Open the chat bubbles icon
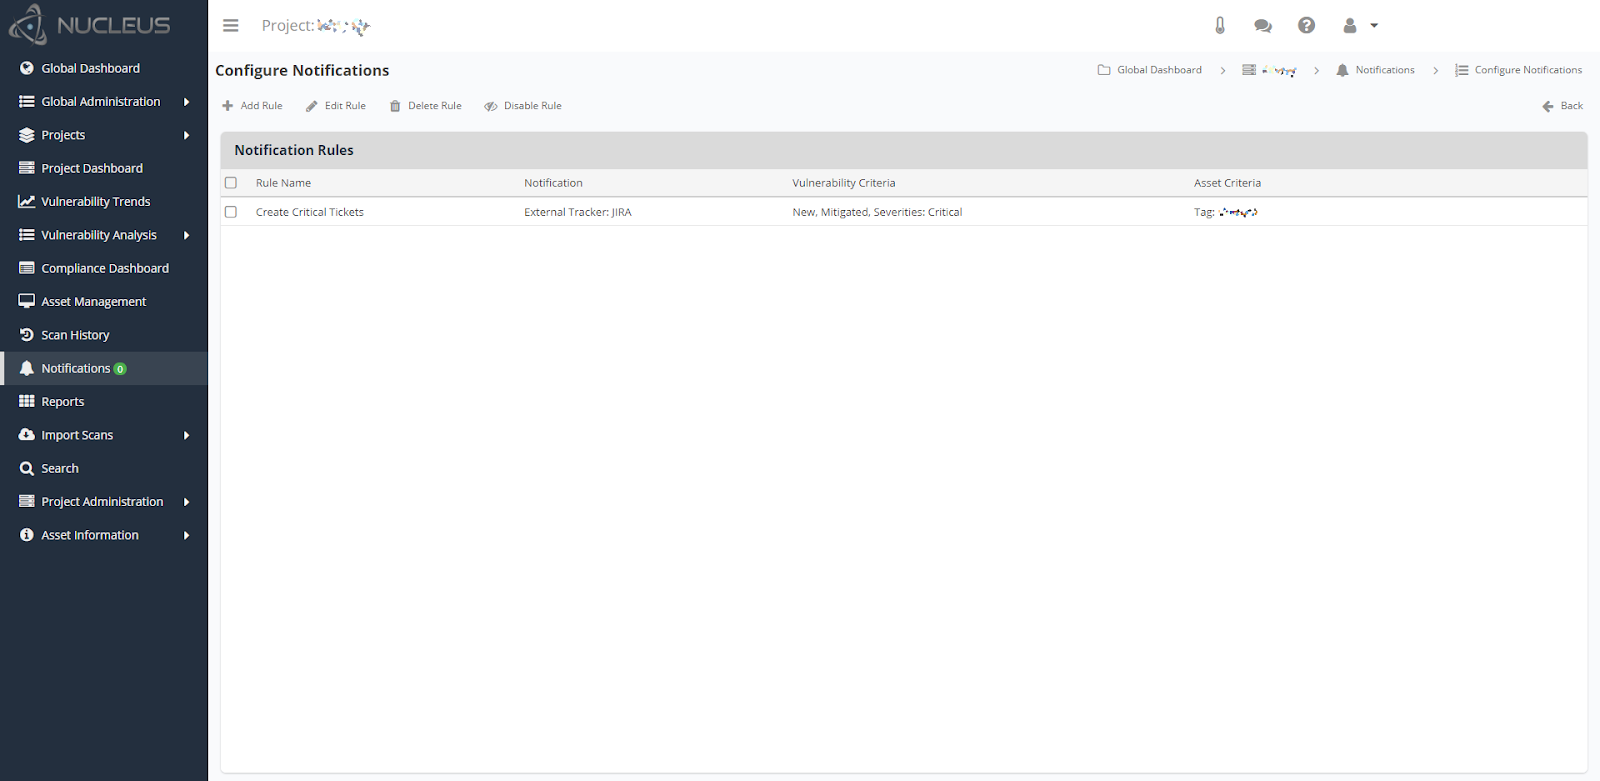 [1263, 26]
